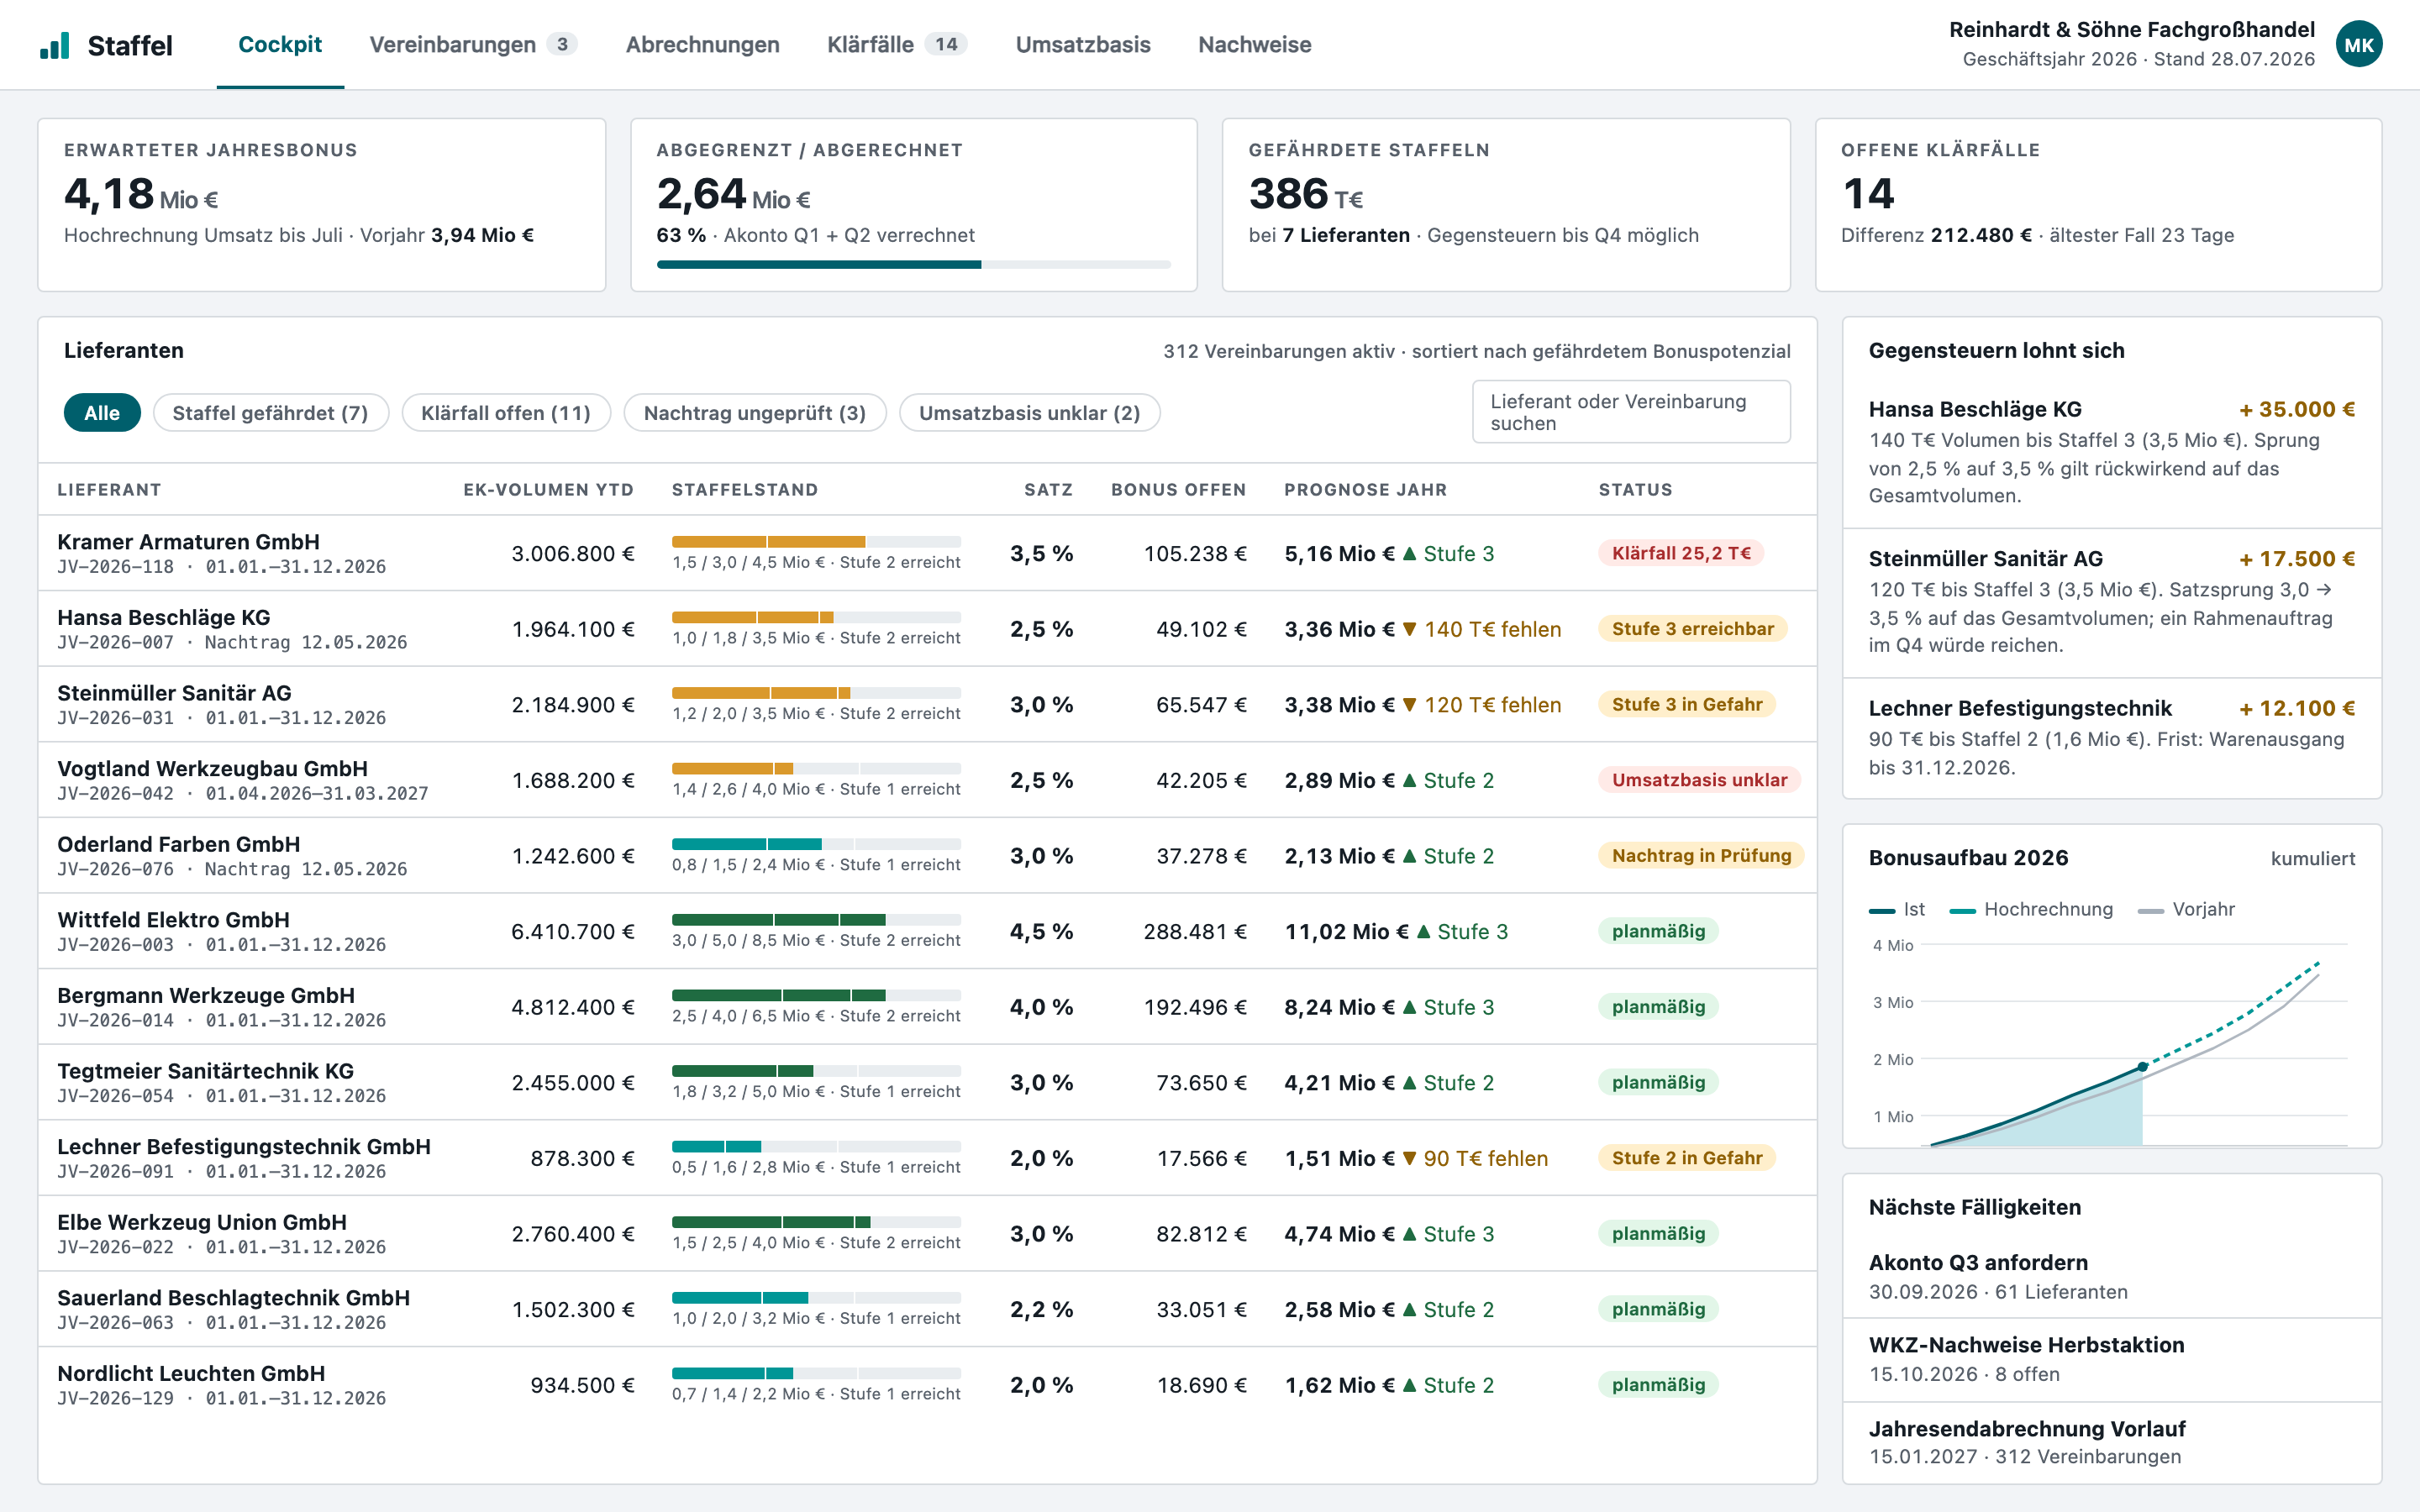2420x1512 pixels.
Task: Open Hansa Beschläge KG Gegensteuern recommendation
Action: [2111, 452]
